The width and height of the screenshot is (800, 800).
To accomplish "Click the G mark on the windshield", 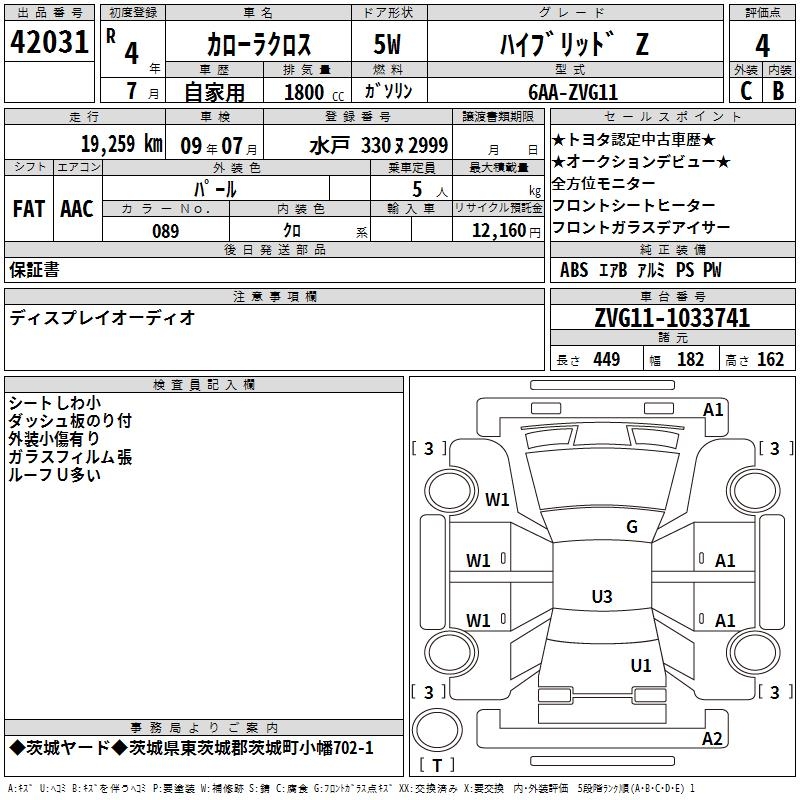I will pos(631,527).
